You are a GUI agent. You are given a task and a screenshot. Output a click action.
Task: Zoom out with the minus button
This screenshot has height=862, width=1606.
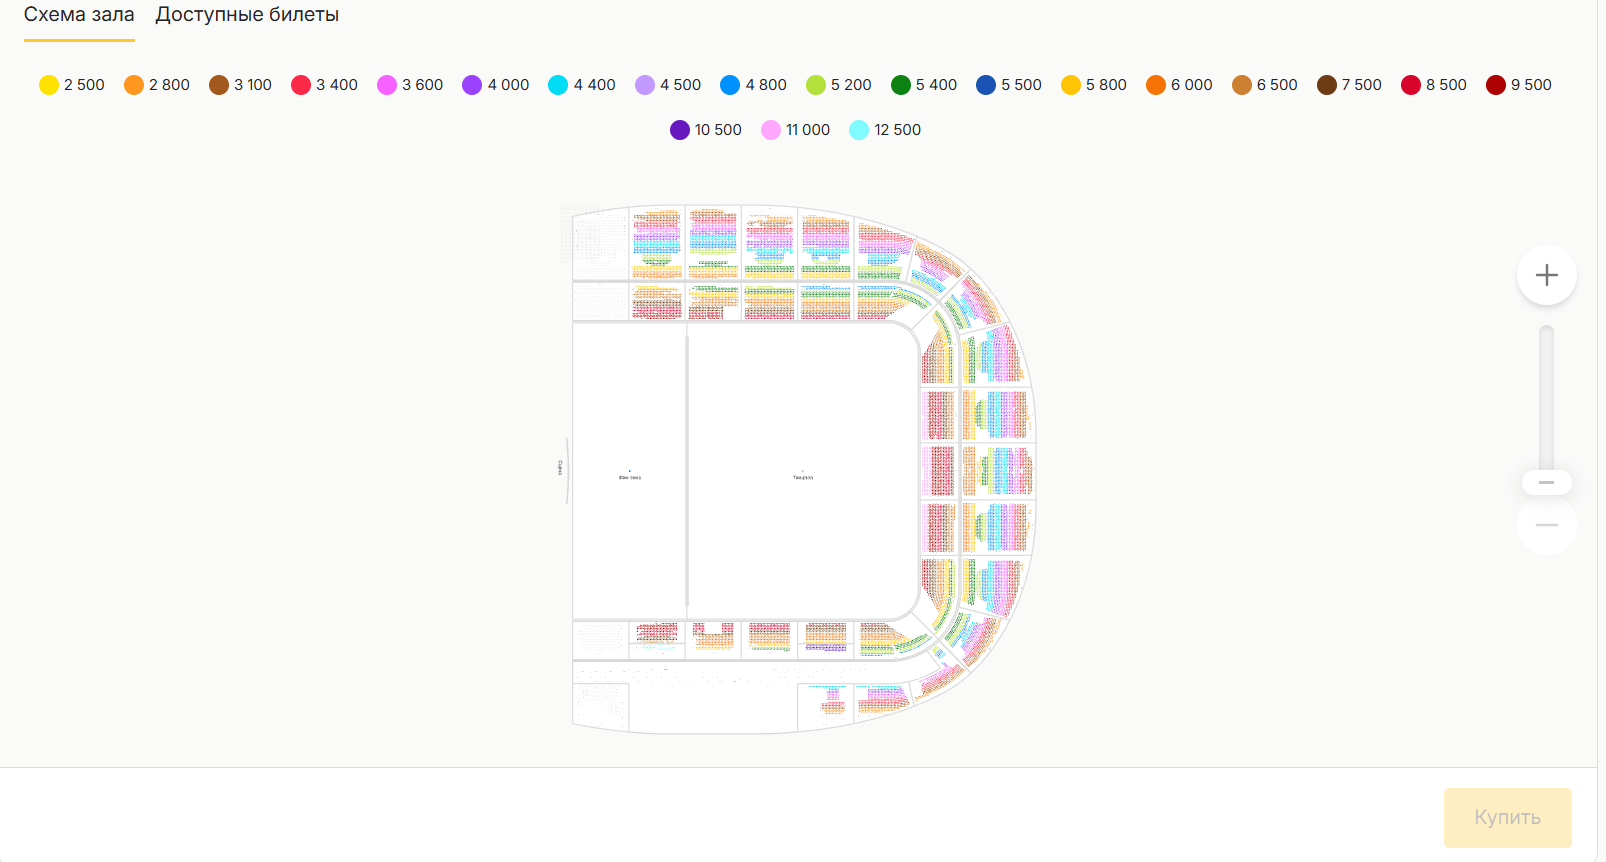(x=1546, y=525)
